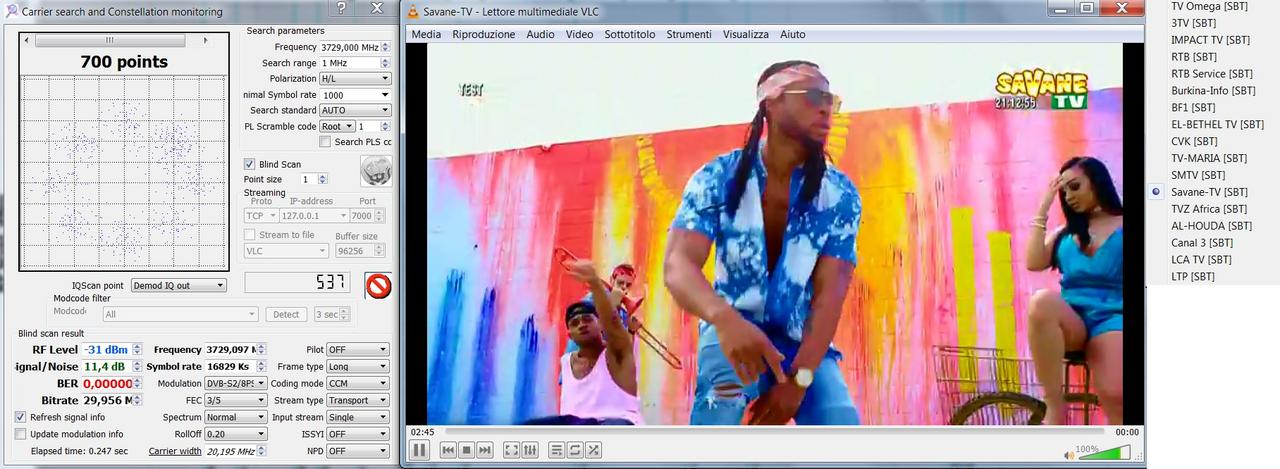1280x469 pixels.
Task: Open the Sottotitolo menu
Action: [630, 34]
